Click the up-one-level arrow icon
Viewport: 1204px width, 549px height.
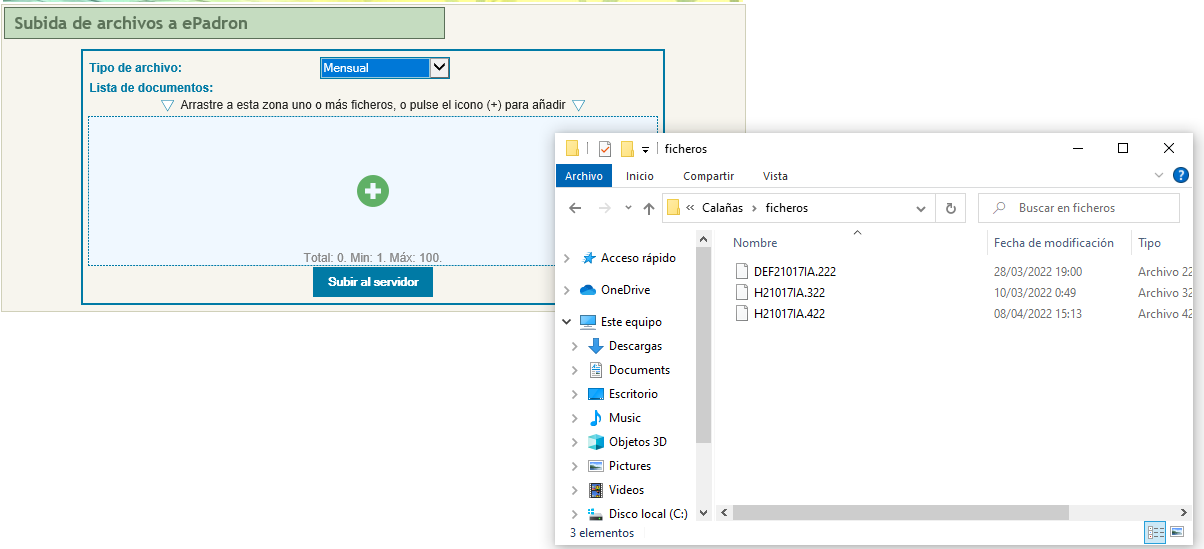click(649, 208)
